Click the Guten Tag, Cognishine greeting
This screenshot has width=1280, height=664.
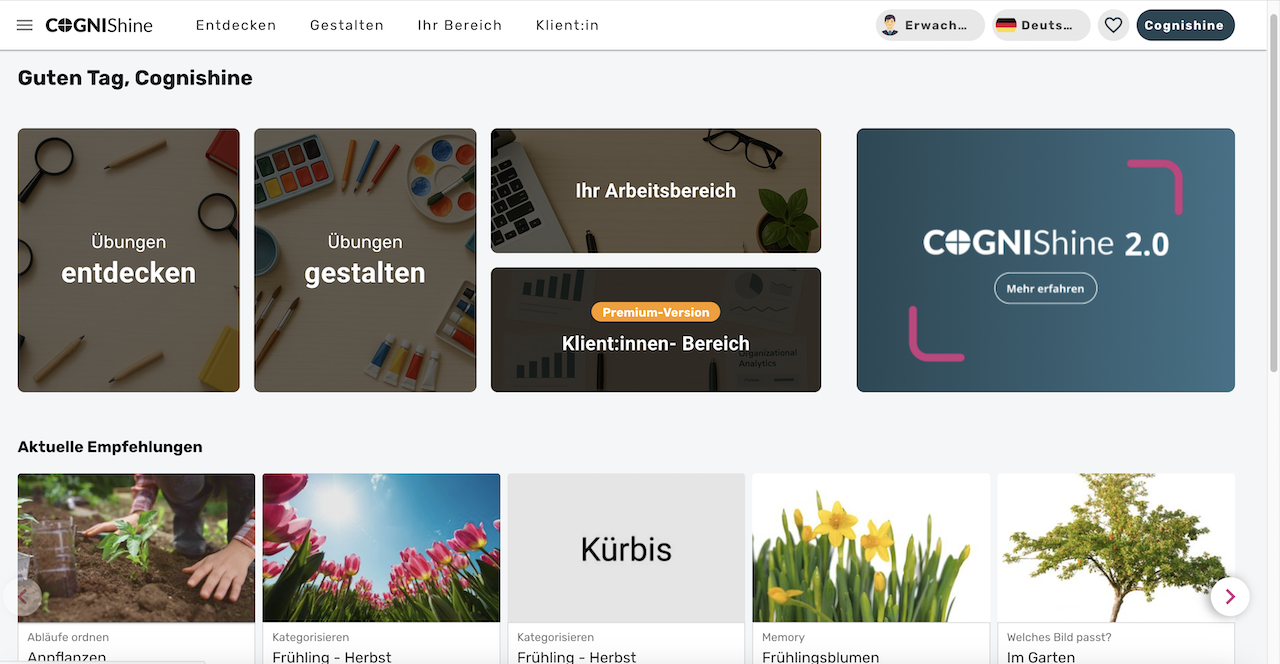[x=135, y=78]
